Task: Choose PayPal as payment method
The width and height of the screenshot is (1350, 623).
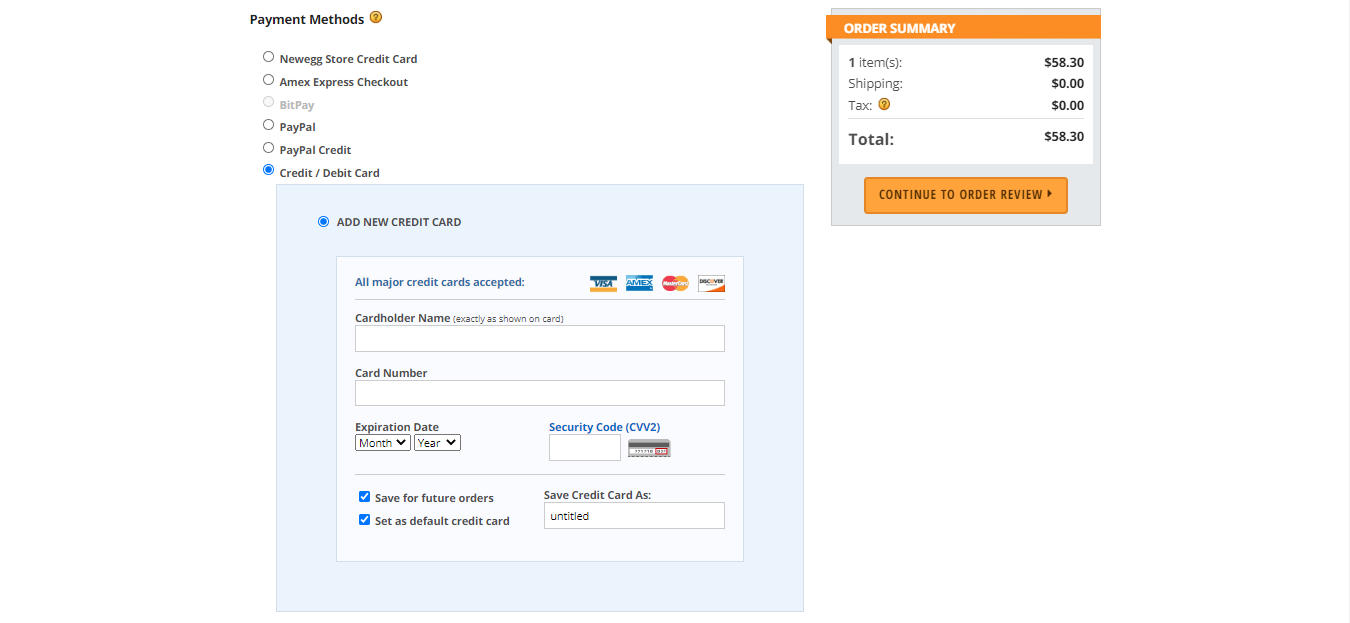Action: pyautogui.click(x=268, y=125)
